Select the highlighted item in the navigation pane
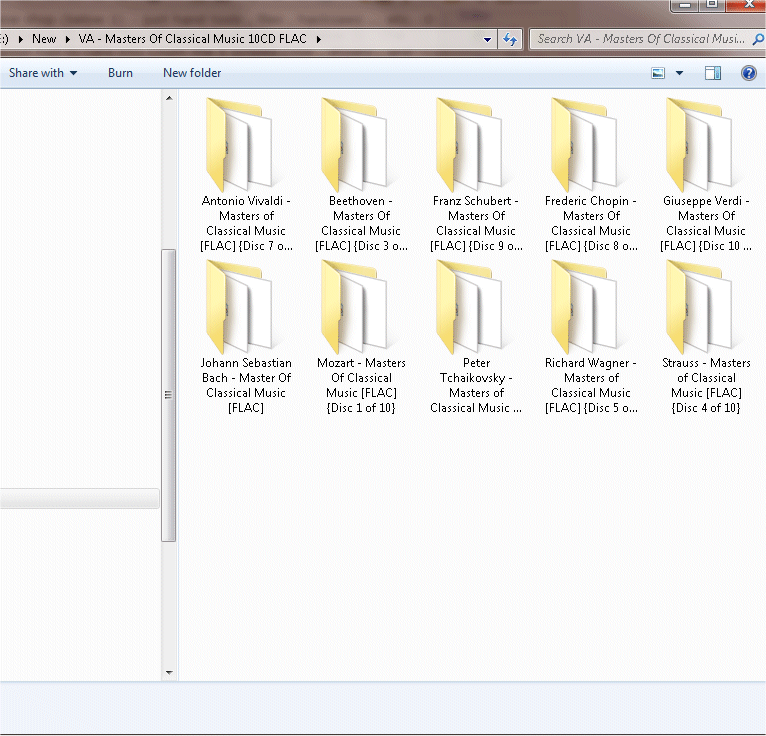766x736 pixels. point(79,499)
